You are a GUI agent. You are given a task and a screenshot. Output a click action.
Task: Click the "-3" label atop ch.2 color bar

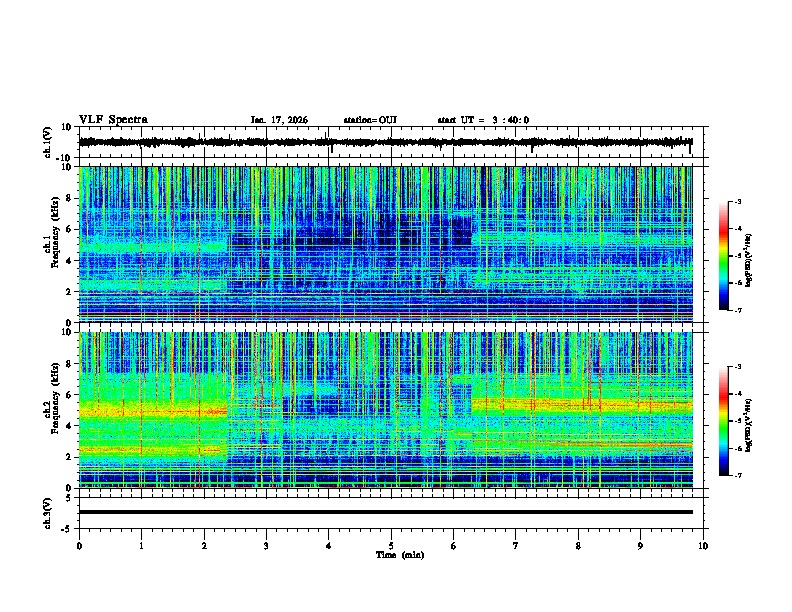pos(737,367)
